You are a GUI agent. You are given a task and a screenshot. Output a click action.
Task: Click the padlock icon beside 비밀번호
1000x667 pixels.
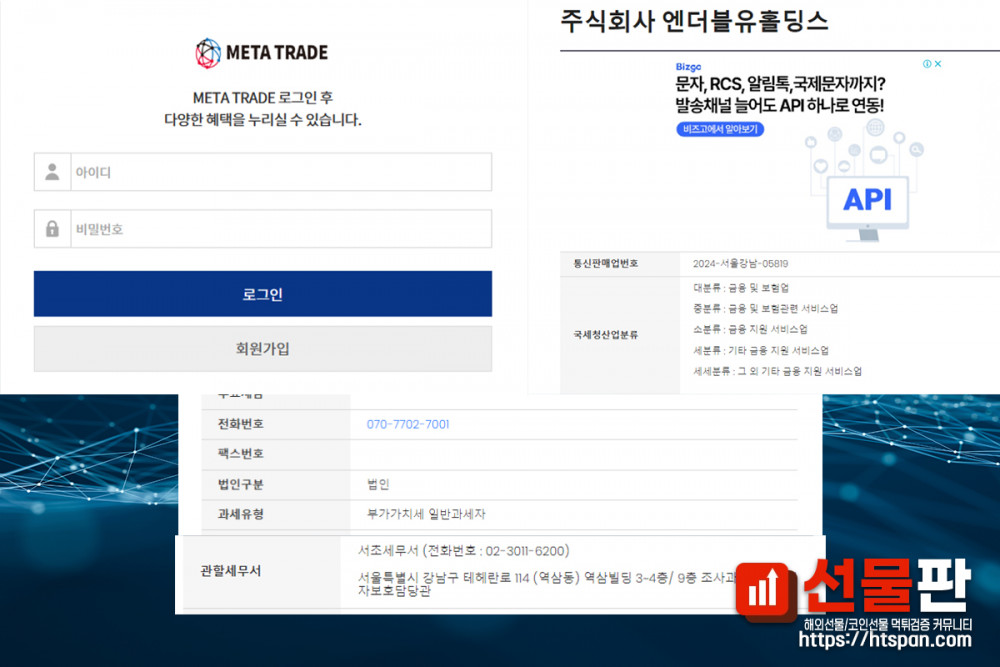pyautogui.click(x=52, y=229)
